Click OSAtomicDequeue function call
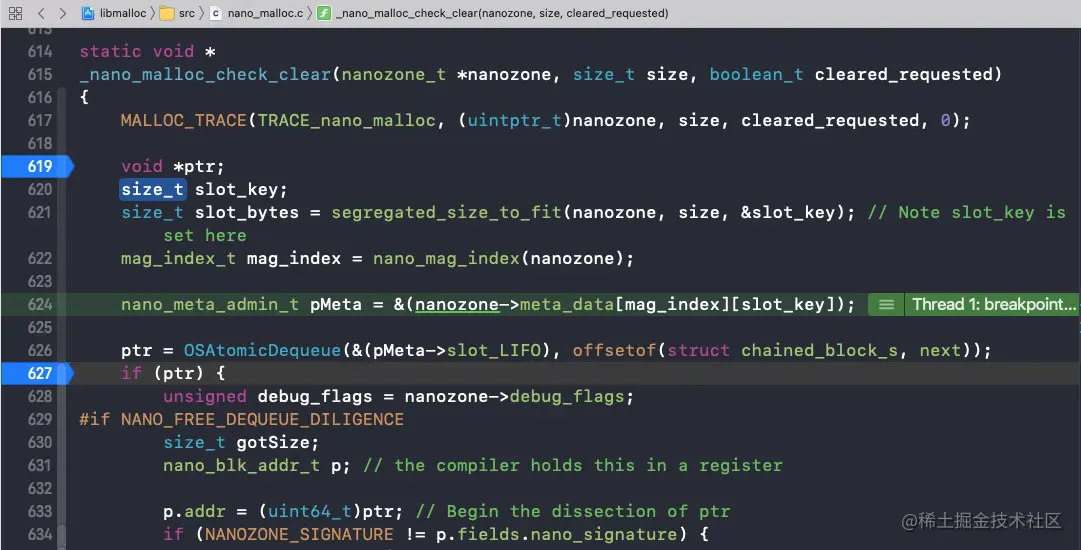This screenshot has height=550, width=1081. pos(262,350)
